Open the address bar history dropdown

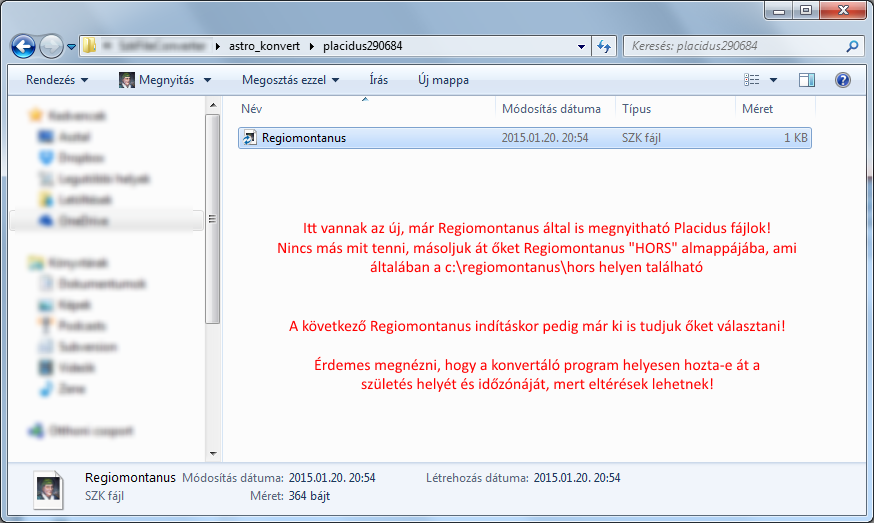point(581,46)
